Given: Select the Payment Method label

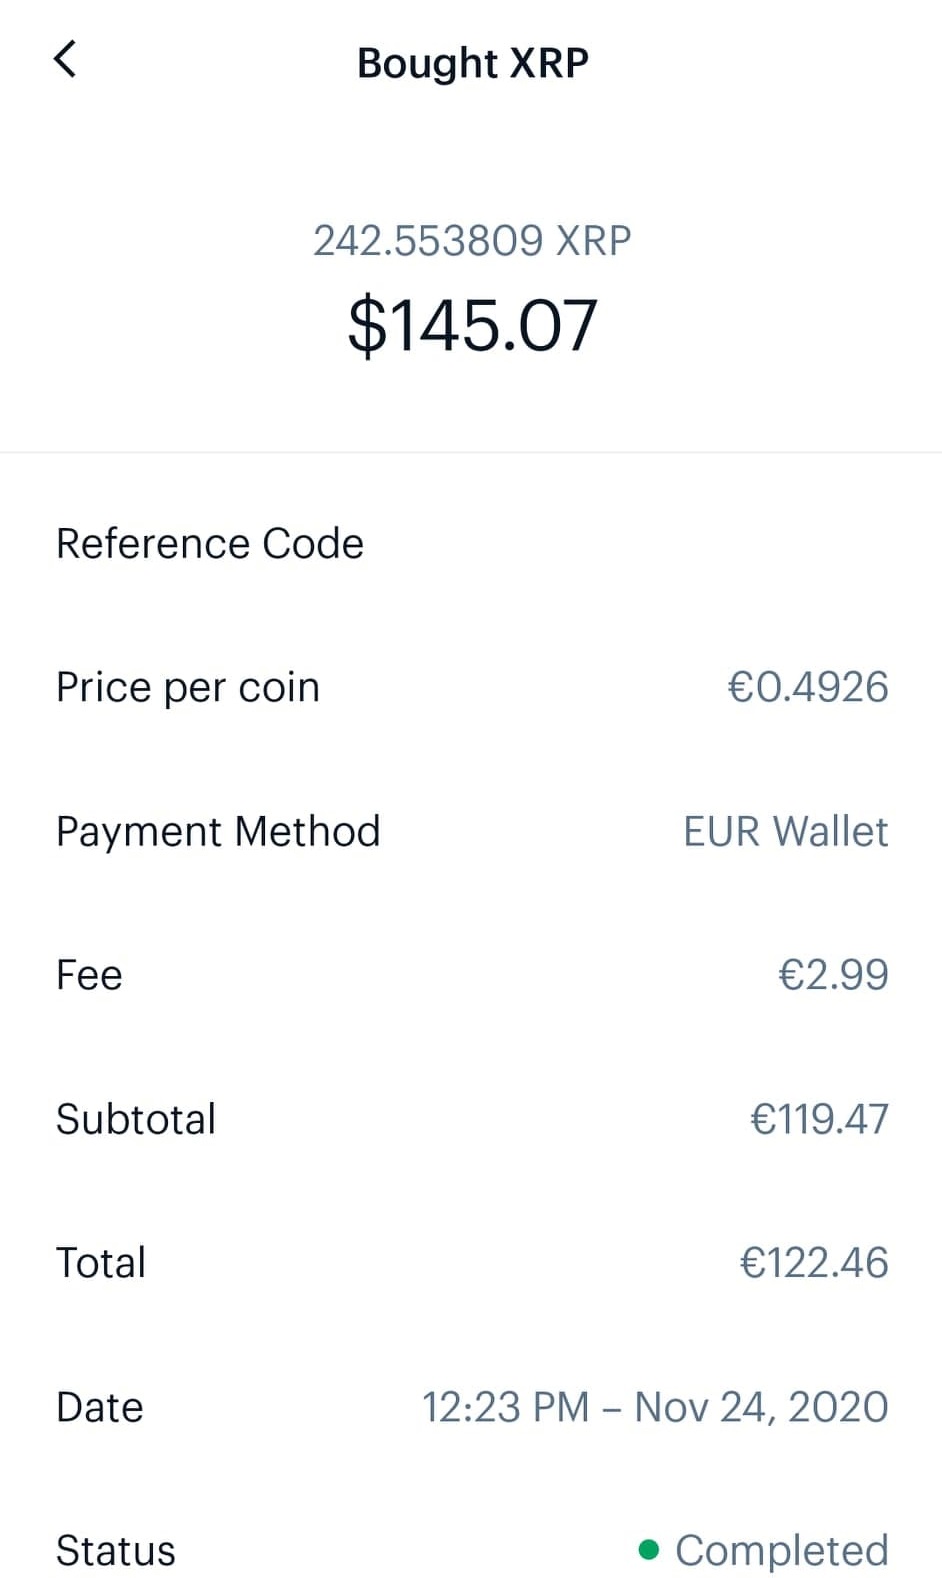Looking at the screenshot, I should (x=218, y=832).
